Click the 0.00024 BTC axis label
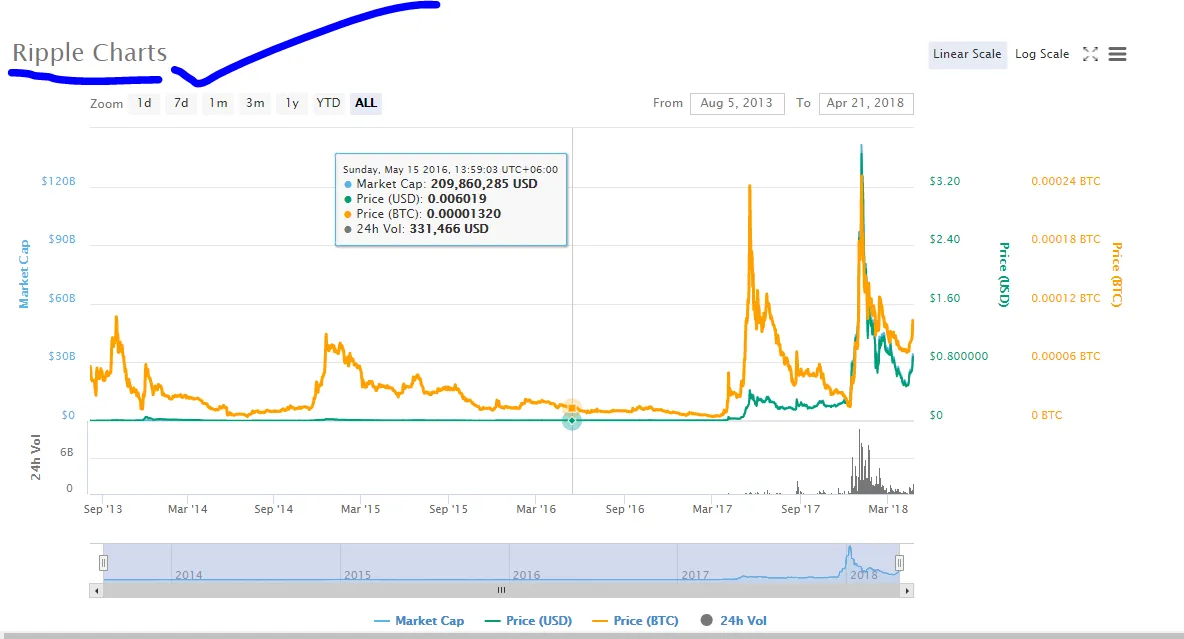Screen dimensions: 1184x639 click(x=1065, y=181)
